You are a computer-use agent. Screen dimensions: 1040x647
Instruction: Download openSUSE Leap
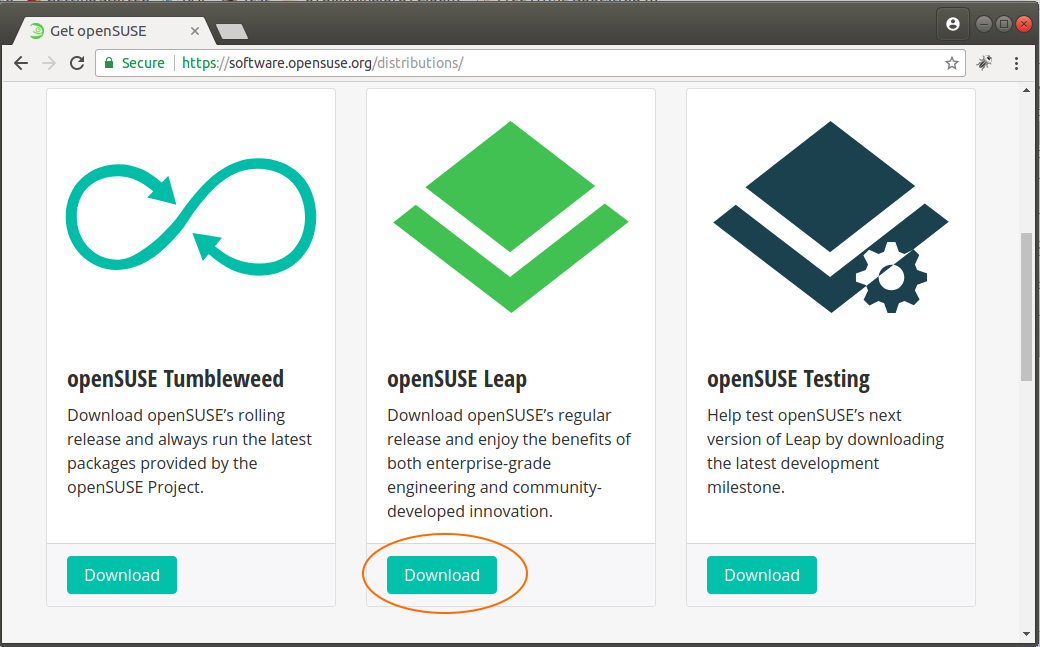point(442,575)
